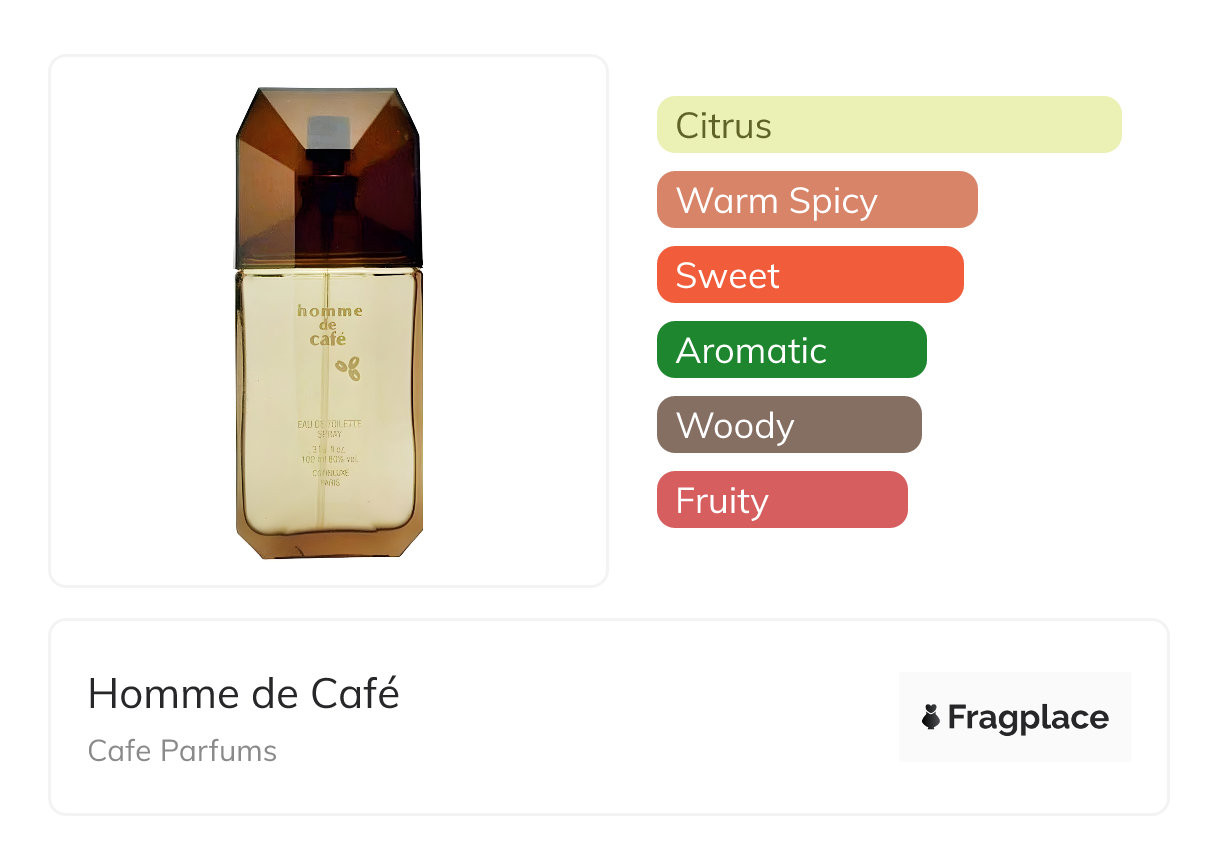Select the Warm Spicy accord bar

(x=816, y=200)
